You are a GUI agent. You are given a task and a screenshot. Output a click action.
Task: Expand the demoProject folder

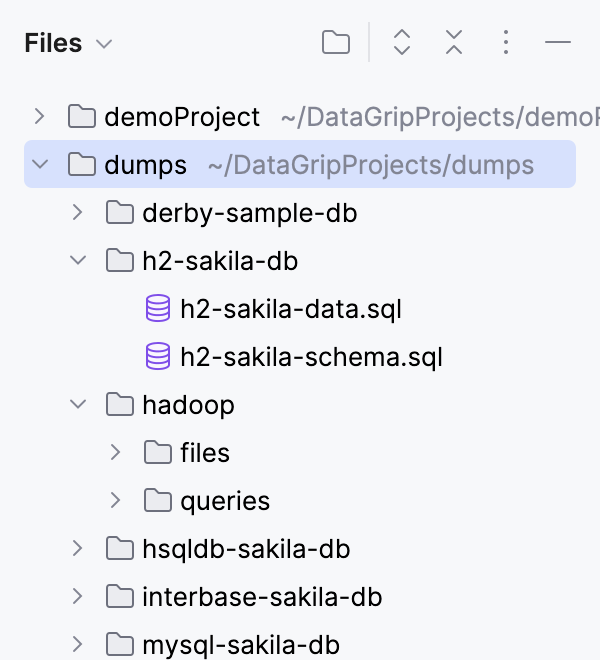(40, 117)
